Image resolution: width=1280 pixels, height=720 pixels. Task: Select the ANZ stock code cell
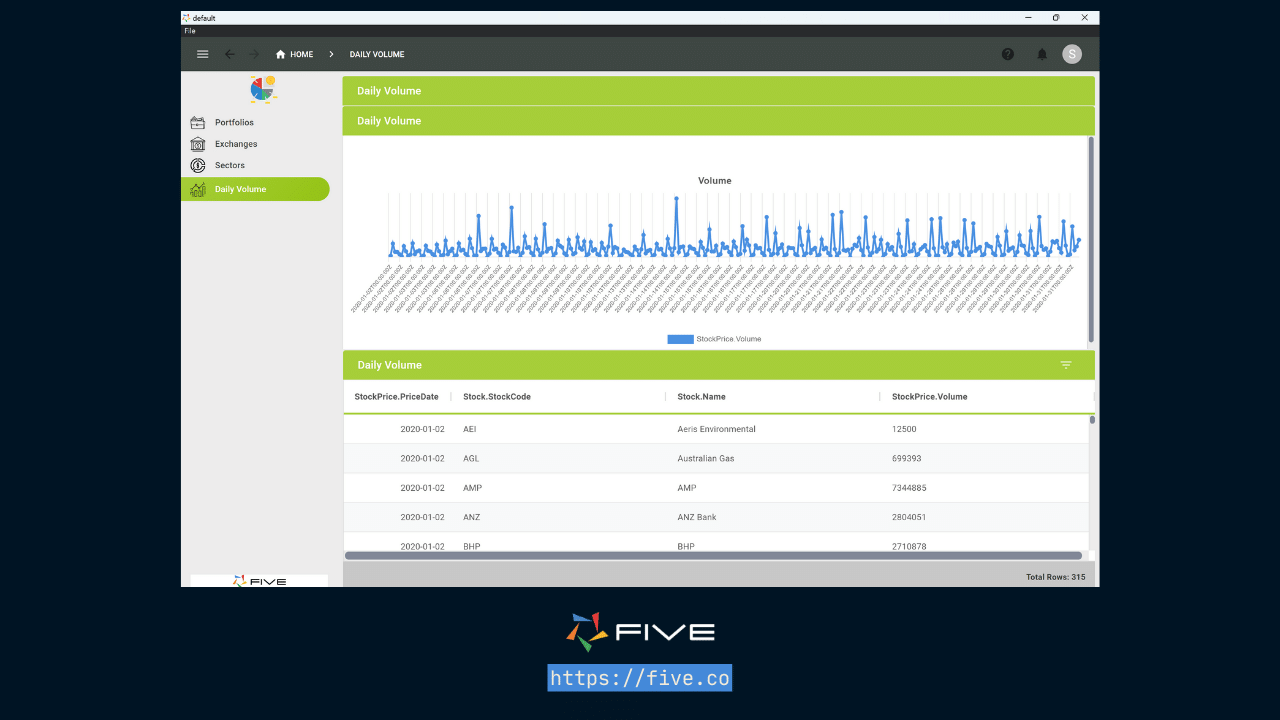click(x=472, y=517)
